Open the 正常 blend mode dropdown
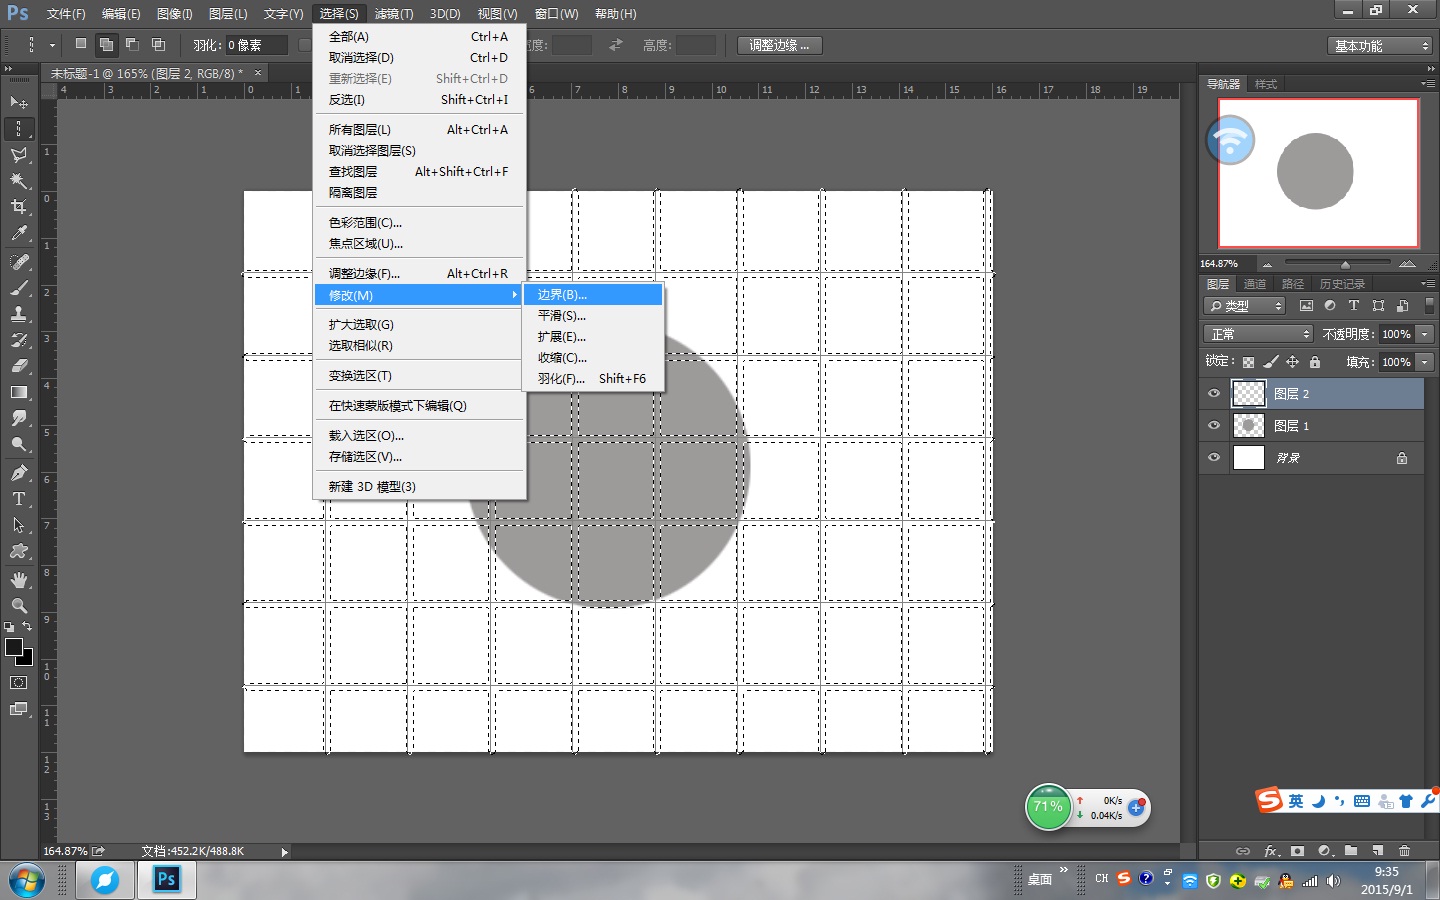Viewport: 1440px width, 900px height. coord(1258,334)
